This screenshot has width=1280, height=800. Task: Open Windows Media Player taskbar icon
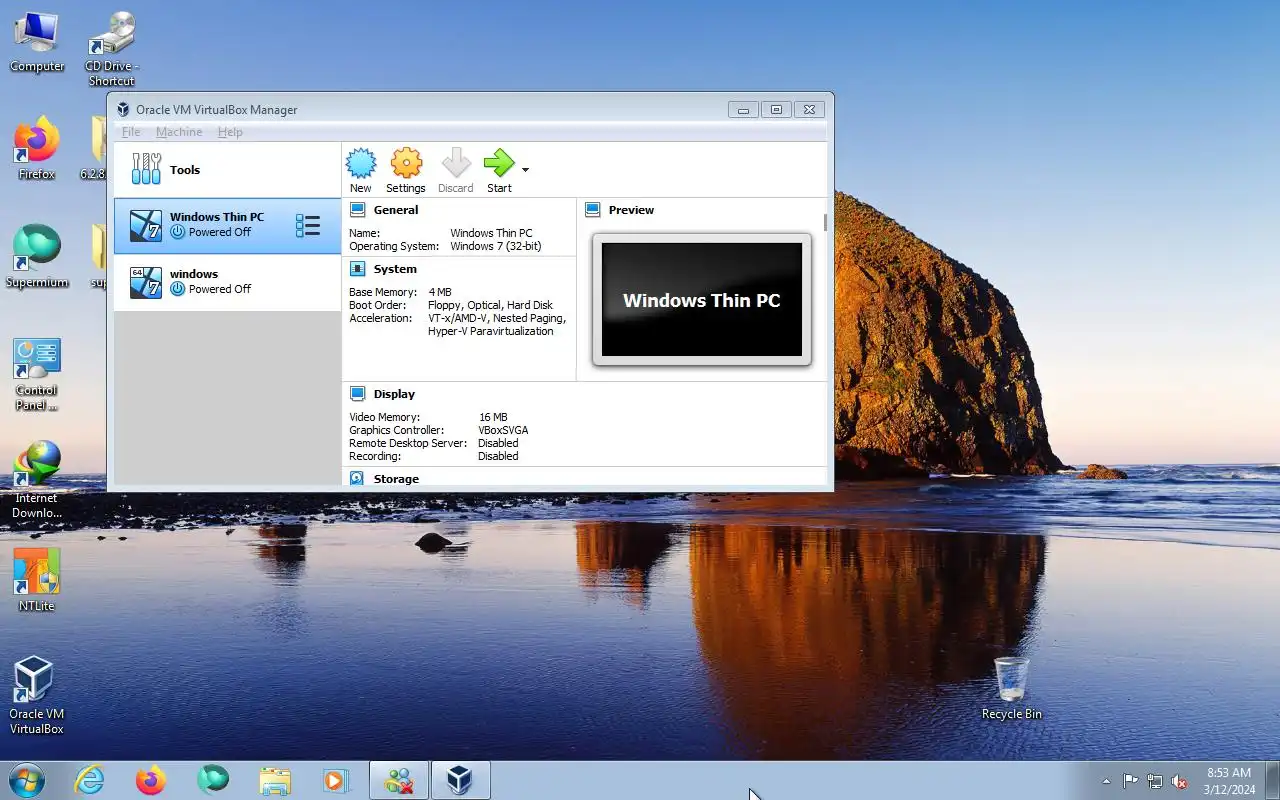(335, 780)
